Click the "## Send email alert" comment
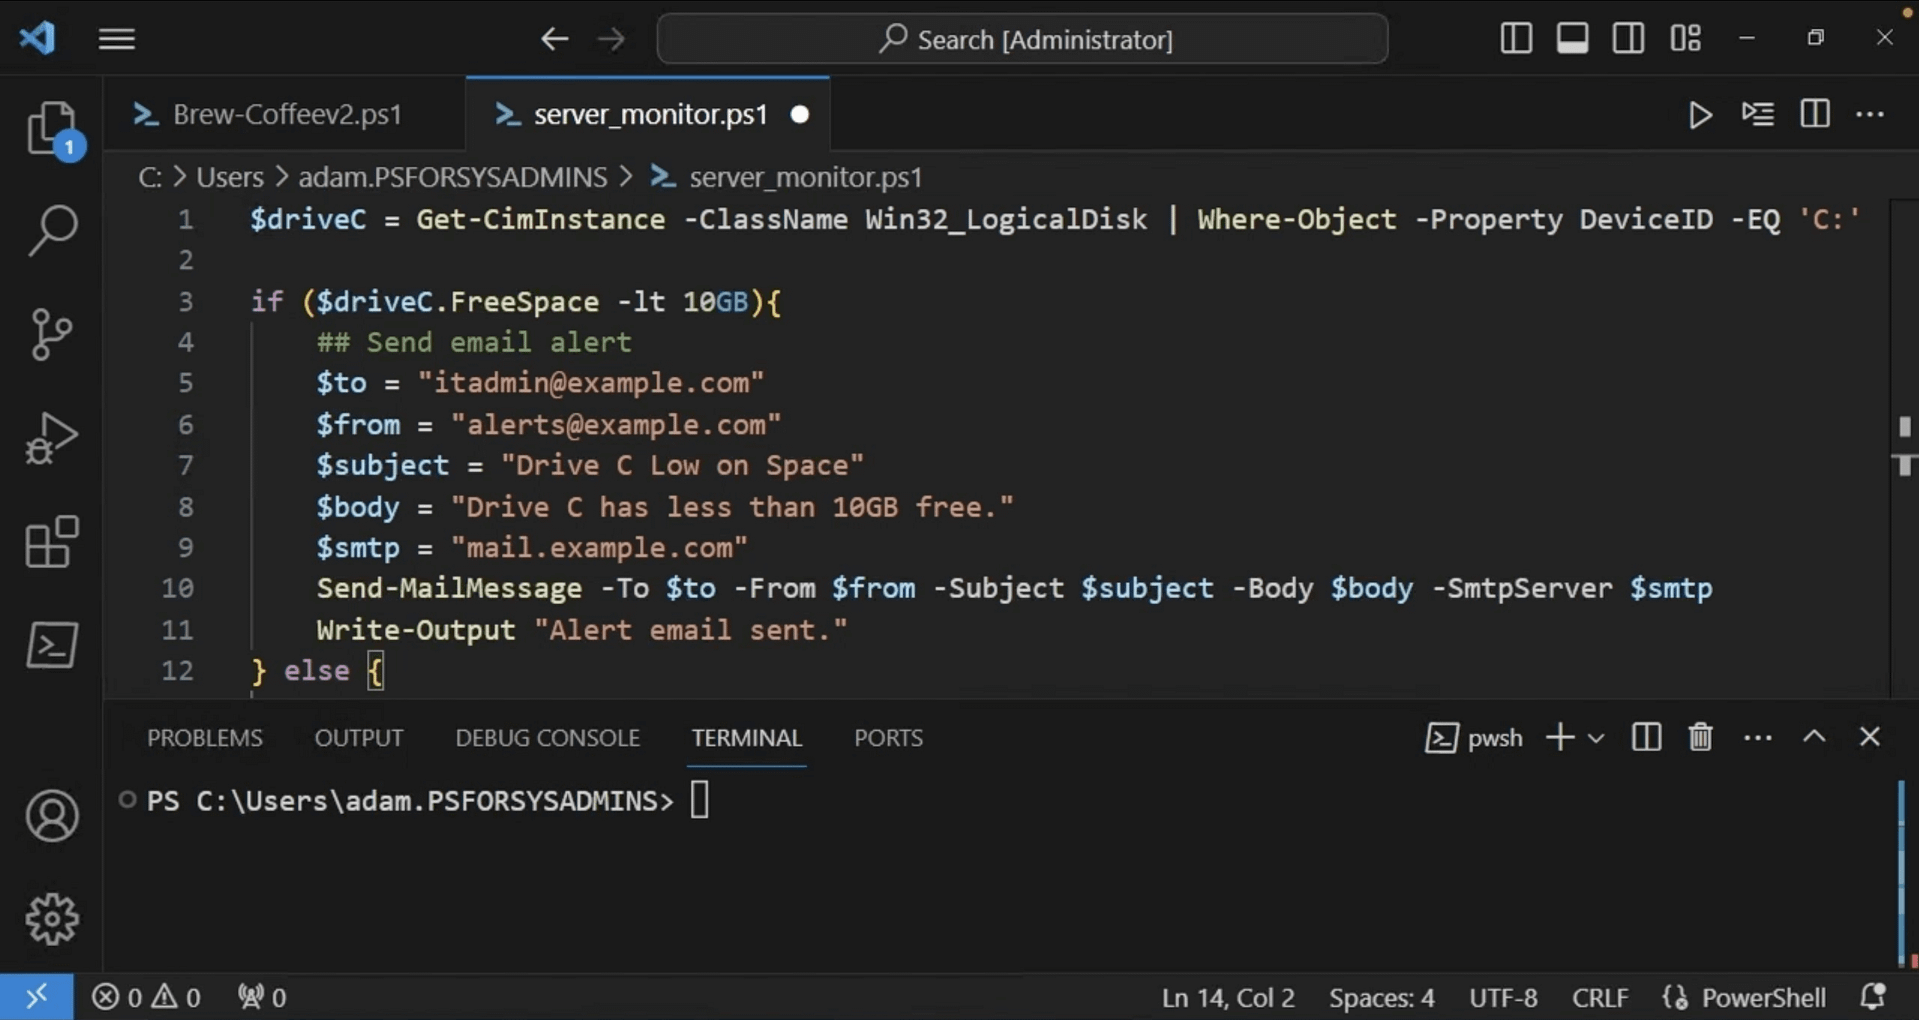This screenshot has height=1020, width=1919. tap(474, 342)
